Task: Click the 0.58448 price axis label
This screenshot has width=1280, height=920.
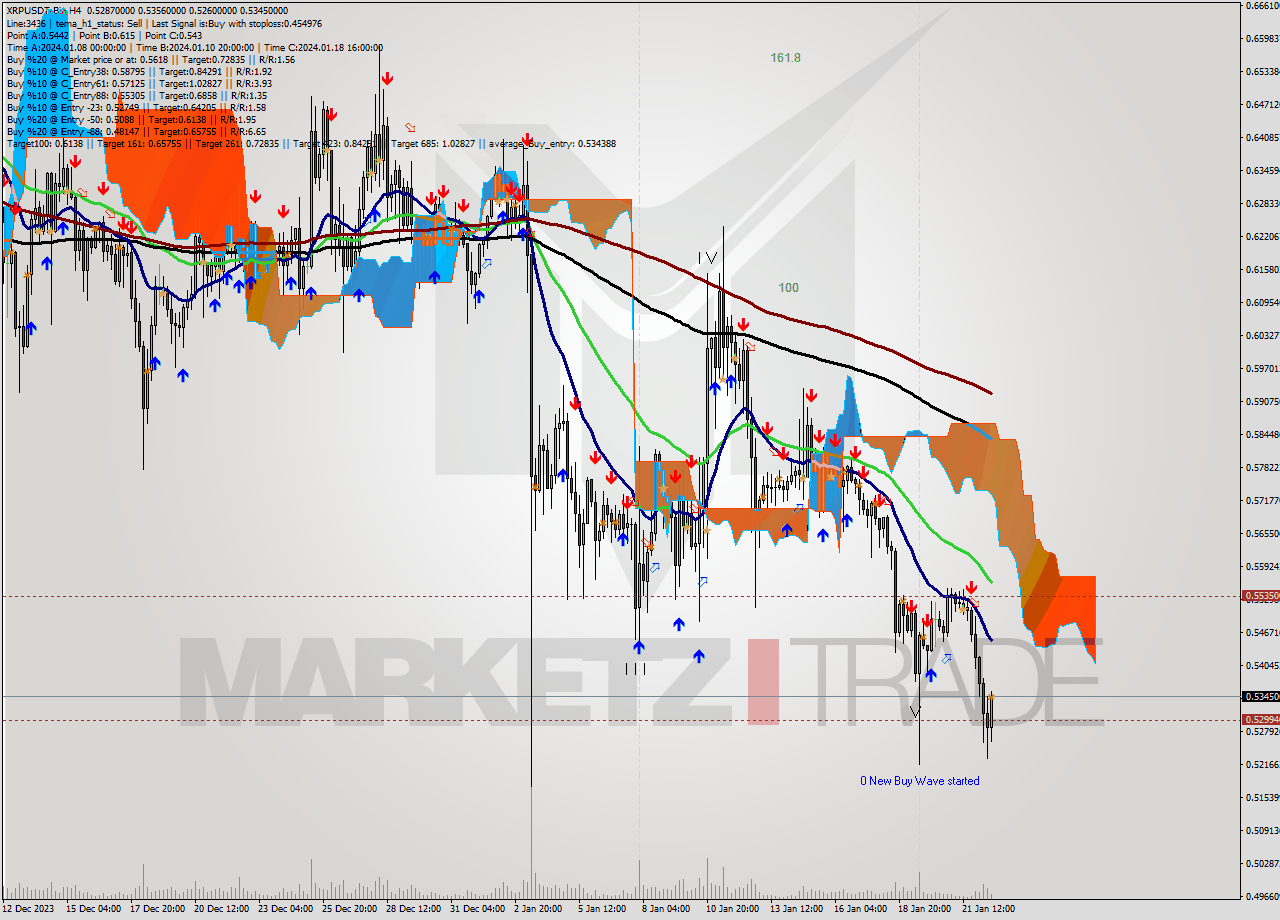Action: click(1261, 434)
